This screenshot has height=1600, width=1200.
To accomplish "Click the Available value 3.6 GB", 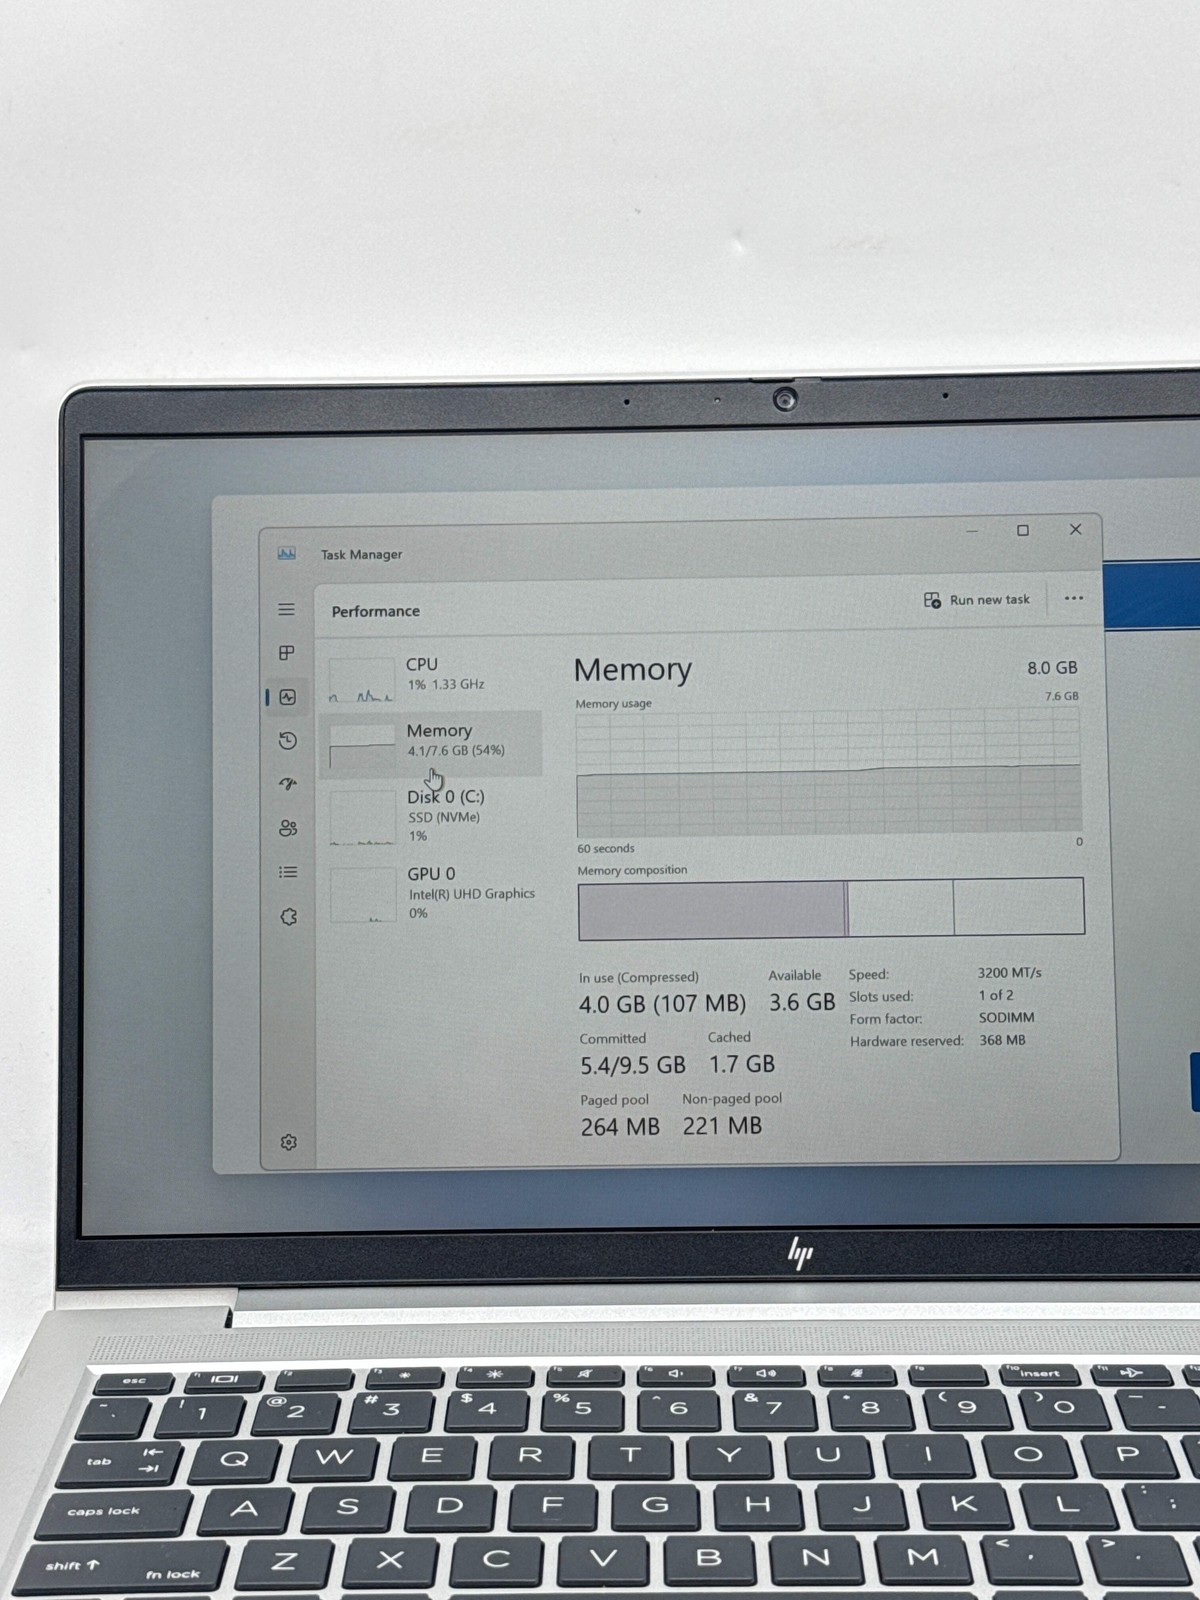I will pyautogui.click(x=802, y=1002).
